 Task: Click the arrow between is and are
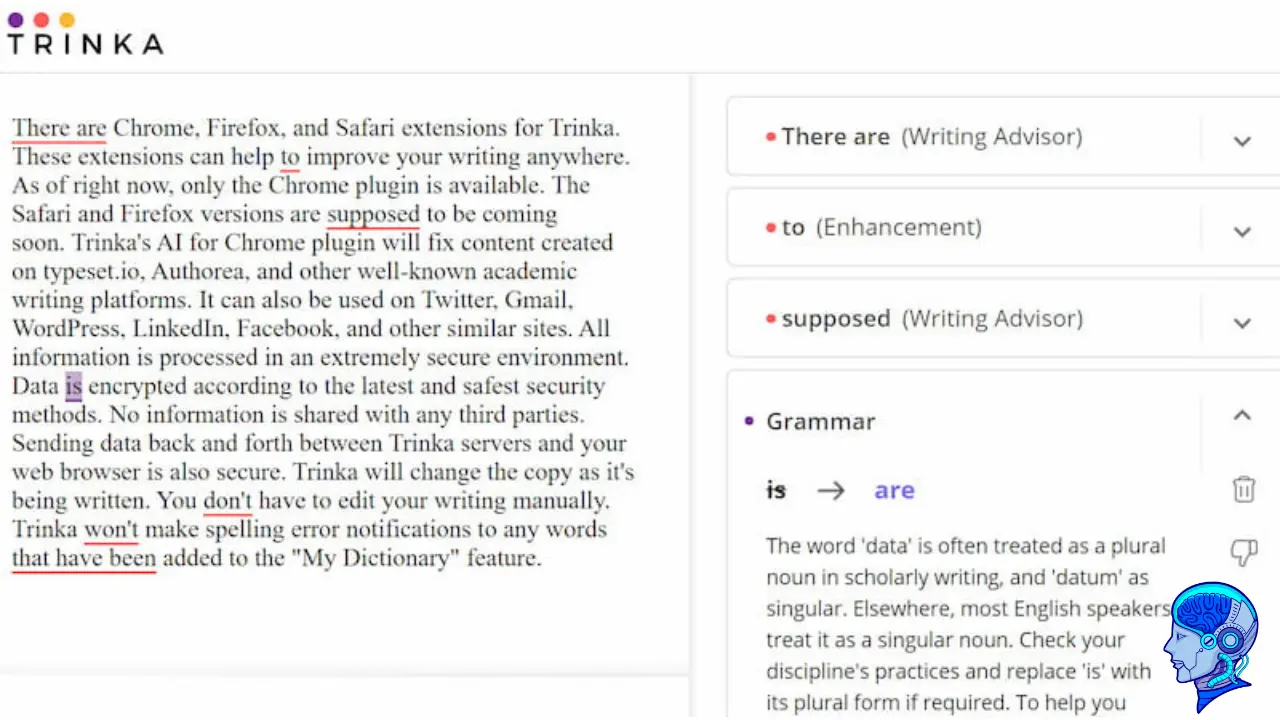(x=830, y=490)
